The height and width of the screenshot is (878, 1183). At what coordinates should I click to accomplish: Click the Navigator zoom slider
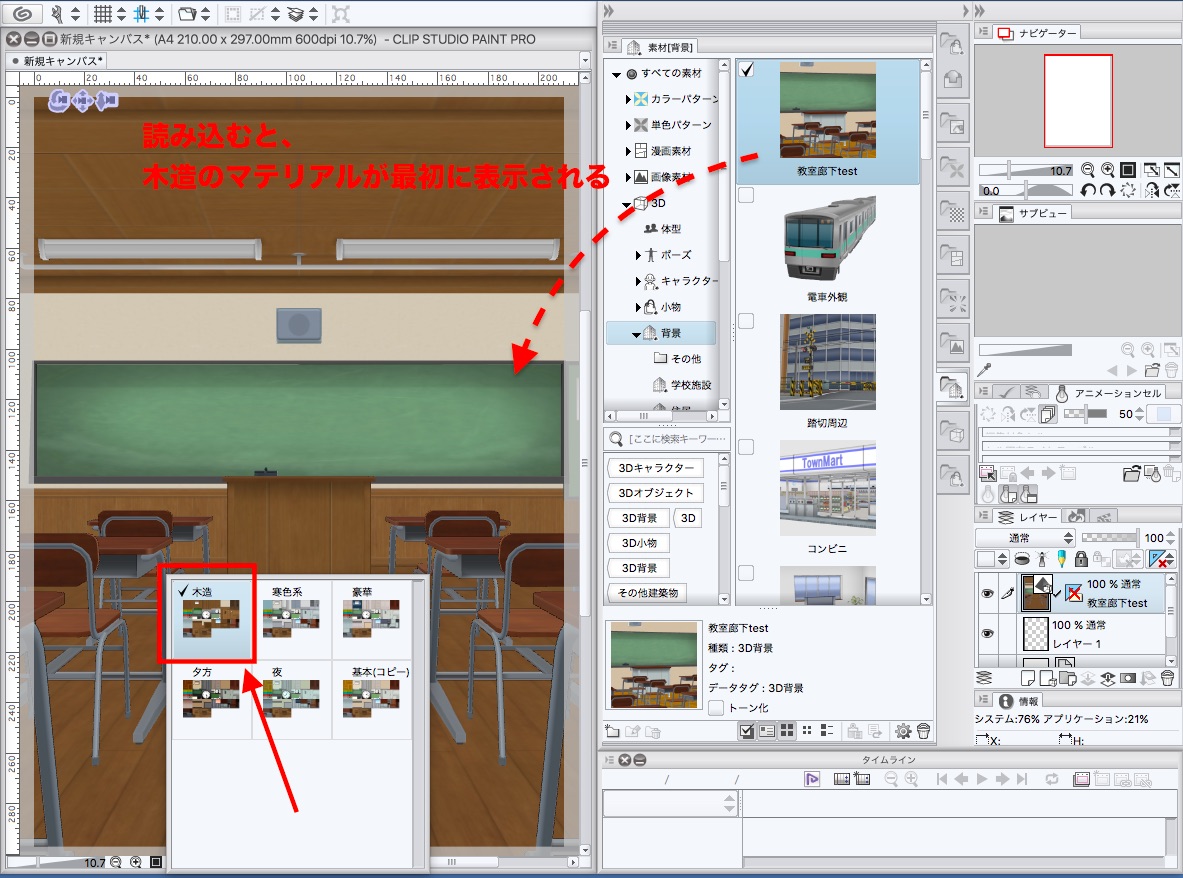pyautogui.click(x=1010, y=170)
